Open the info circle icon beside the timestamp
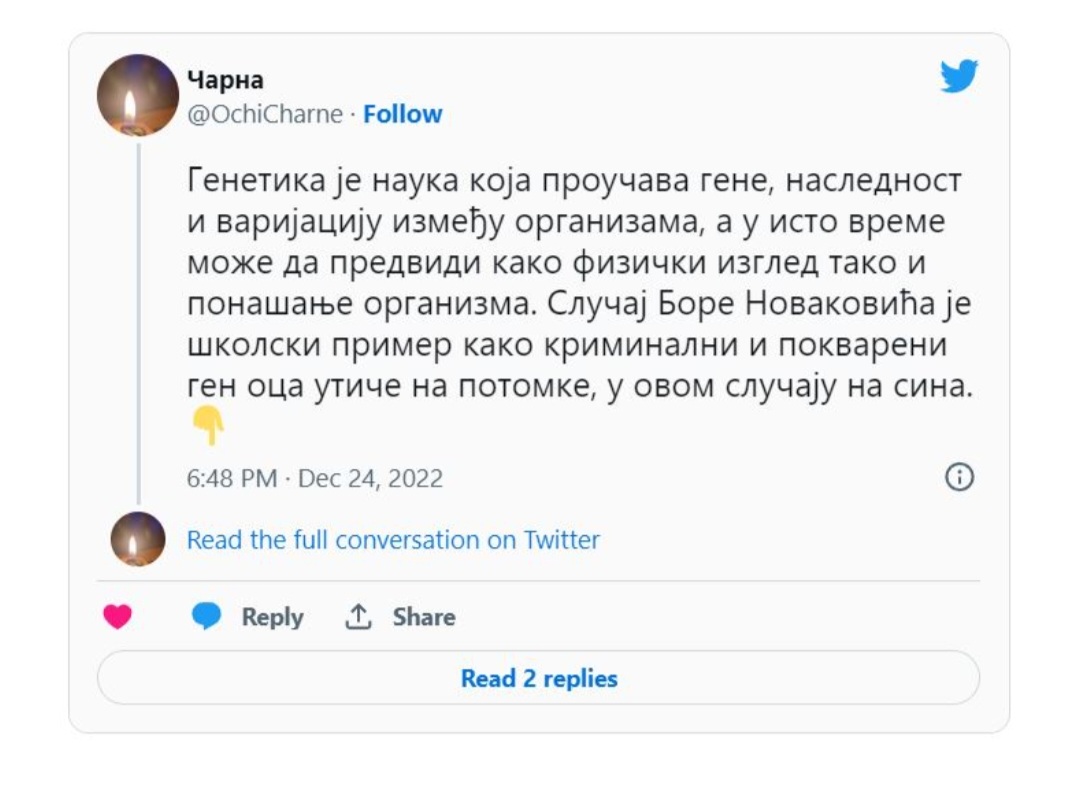Image resolution: width=1080 pixels, height=789 pixels. 959,478
